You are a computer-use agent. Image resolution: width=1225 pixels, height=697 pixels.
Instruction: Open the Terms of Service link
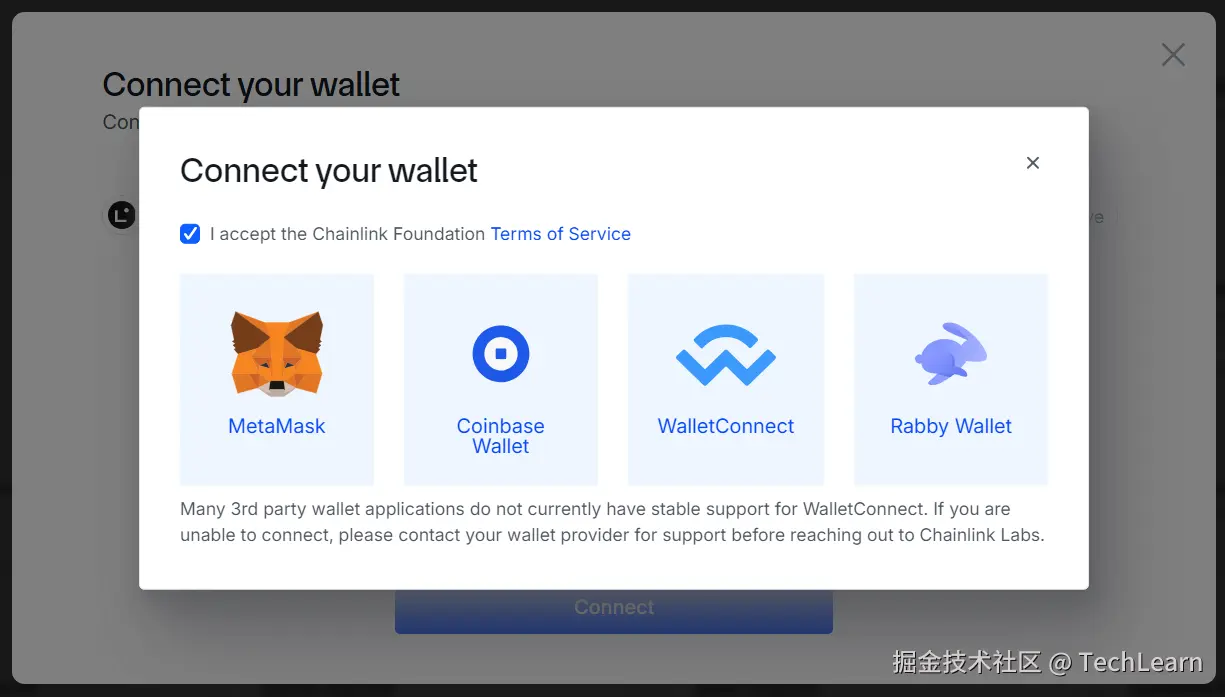560,234
